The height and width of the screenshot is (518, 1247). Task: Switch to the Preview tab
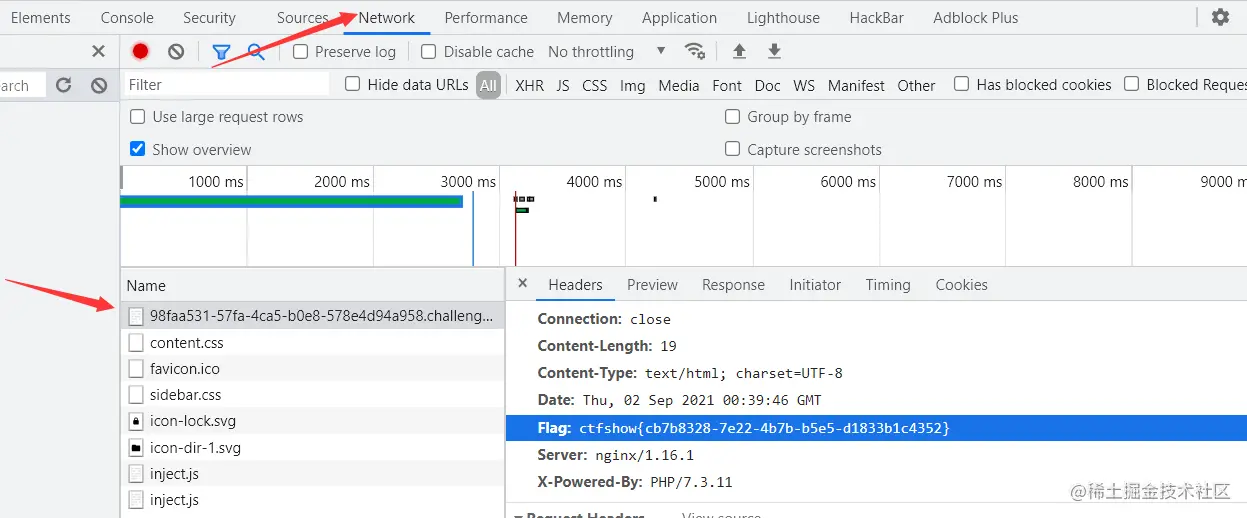pos(652,285)
